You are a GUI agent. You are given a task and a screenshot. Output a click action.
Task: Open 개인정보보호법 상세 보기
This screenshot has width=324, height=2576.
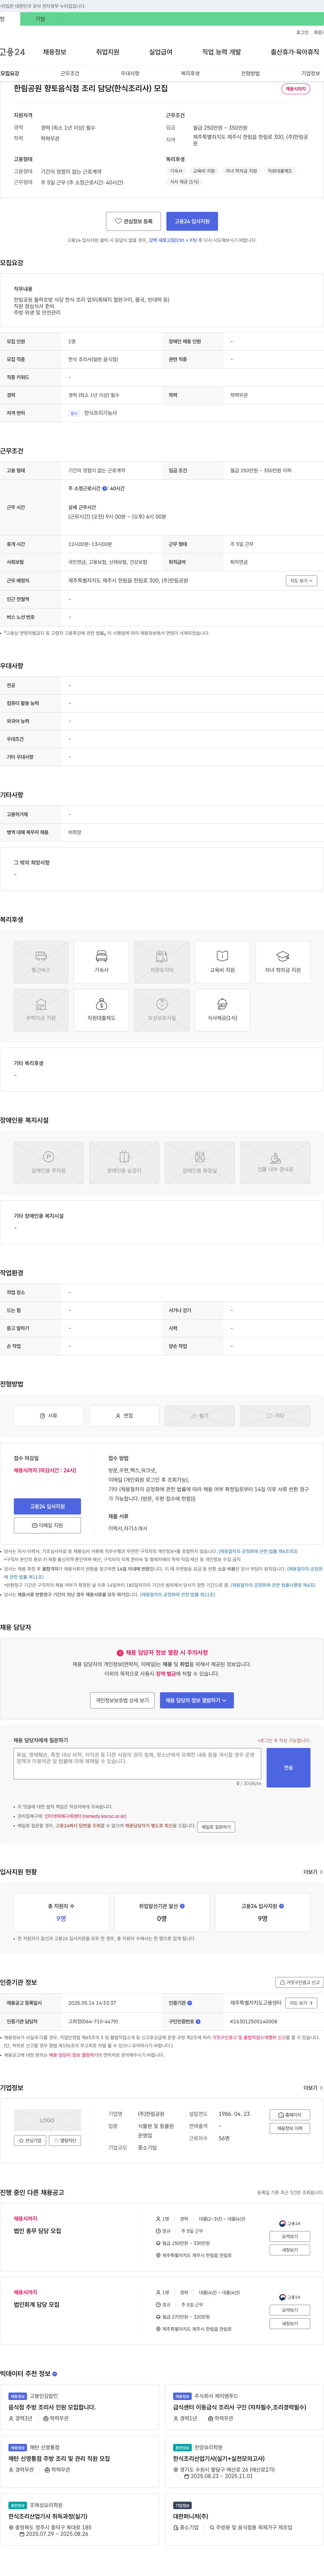(x=122, y=1700)
